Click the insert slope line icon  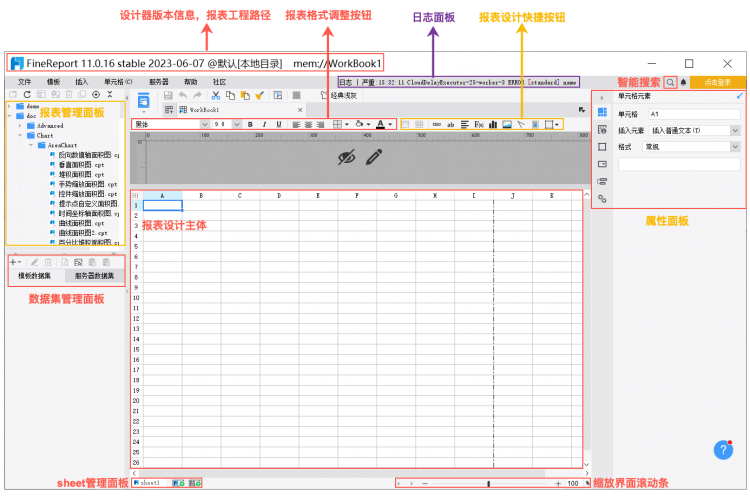[x=521, y=124]
